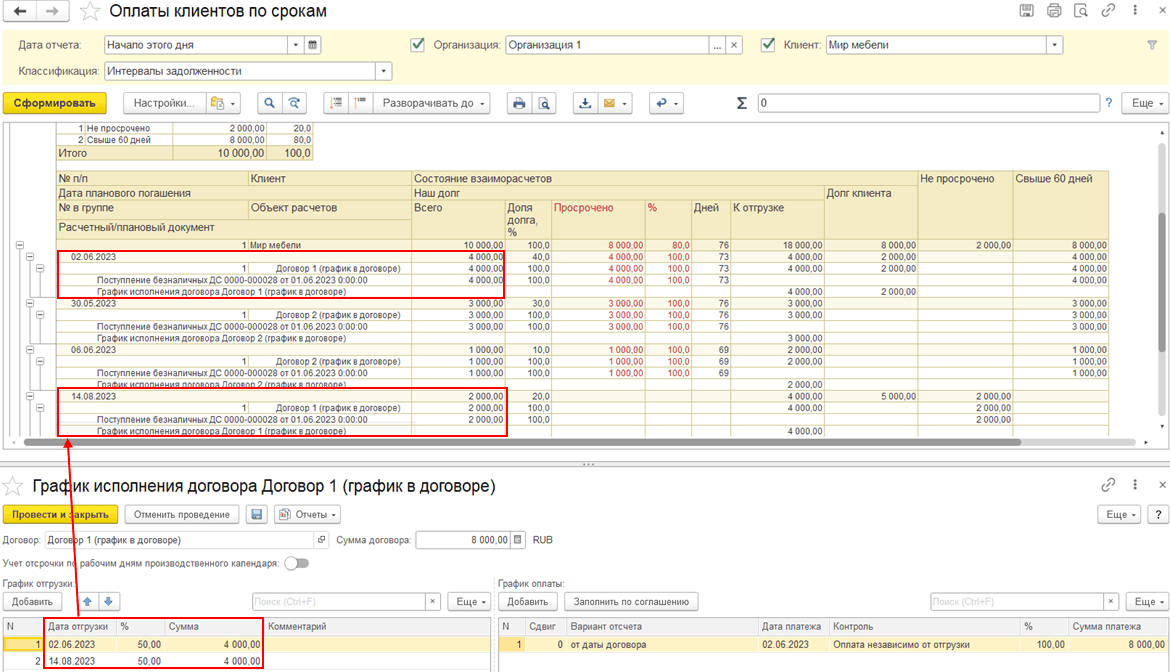The width and height of the screenshot is (1170, 672).
Task: Add report to favorites with star icon
Action: 90,12
